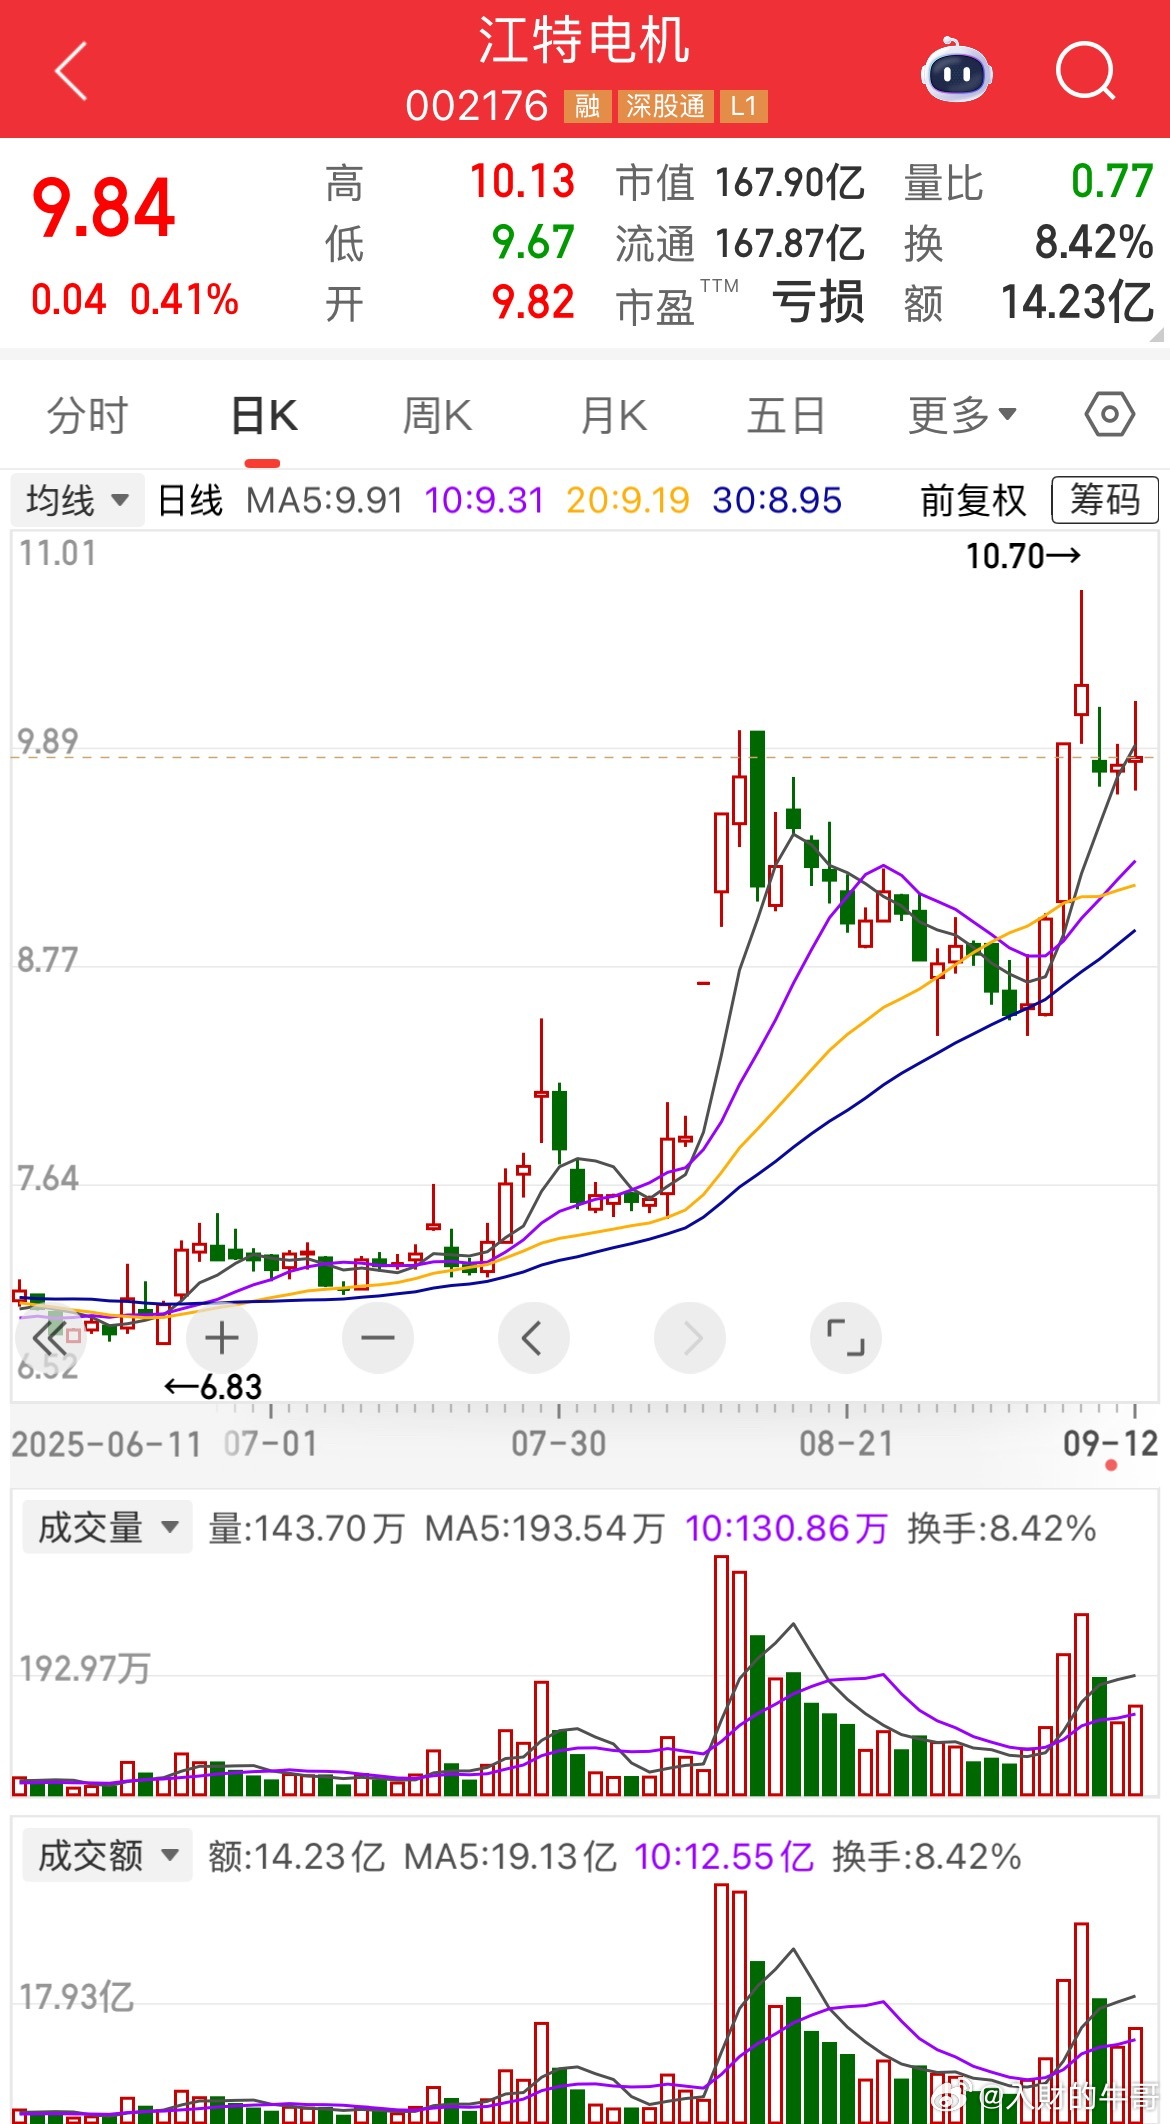Open the search magnifier icon
This screenshot has height=2124, width=1170.
point(1086,71)
